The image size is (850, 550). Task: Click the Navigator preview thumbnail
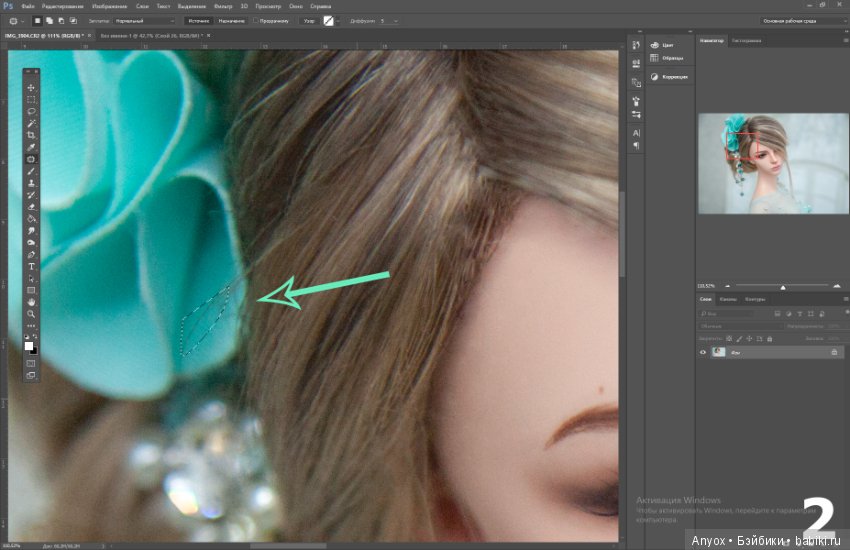pyautogui.click(x=773, y=163)
